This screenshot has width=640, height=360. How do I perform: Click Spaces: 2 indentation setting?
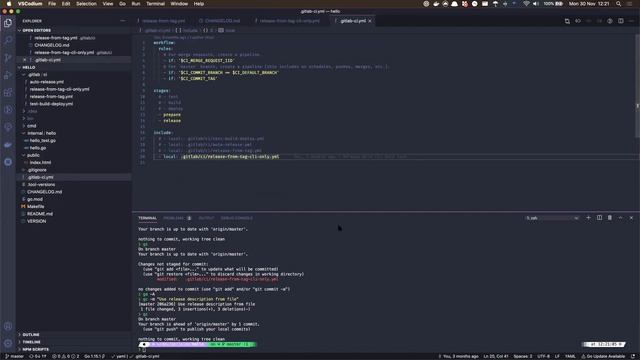tap(522, 356)
